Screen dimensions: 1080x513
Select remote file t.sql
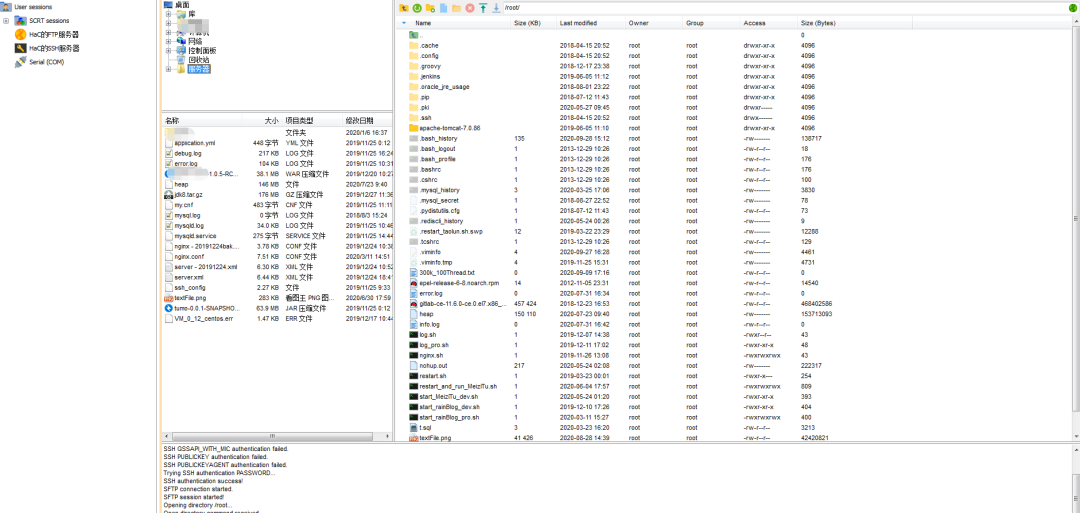[x=419, y=428]
